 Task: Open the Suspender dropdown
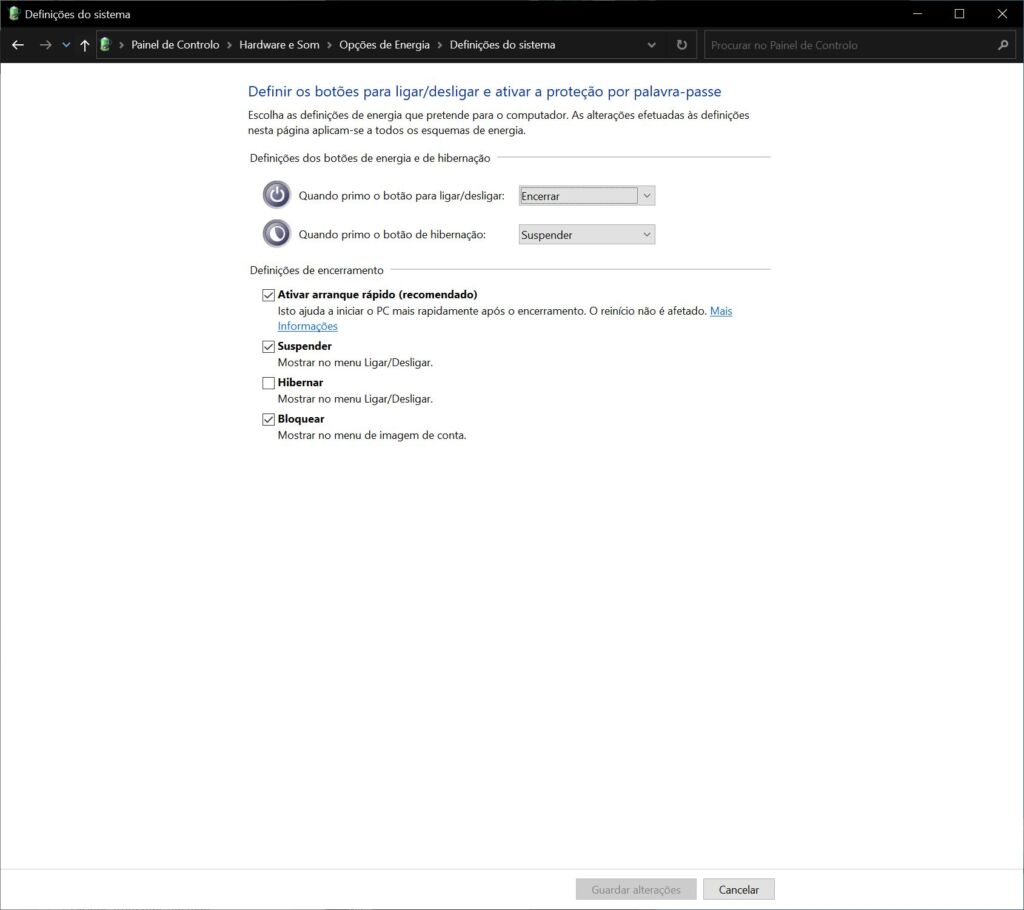[645, 233]
